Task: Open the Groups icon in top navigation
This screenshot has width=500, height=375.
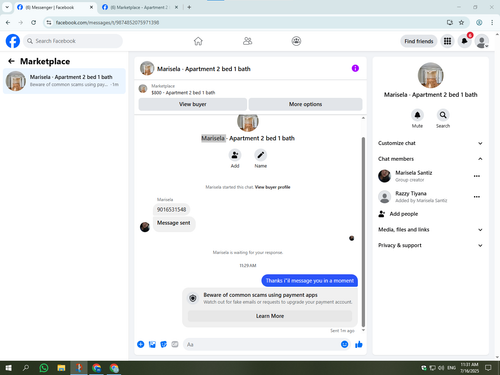Action: [x=296, y=41]
